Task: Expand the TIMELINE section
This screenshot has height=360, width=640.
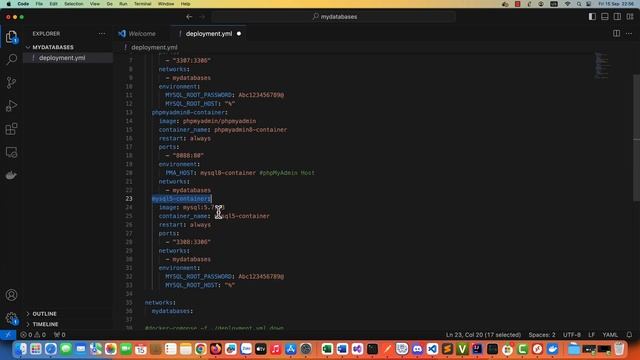Action: click(68, 324)
